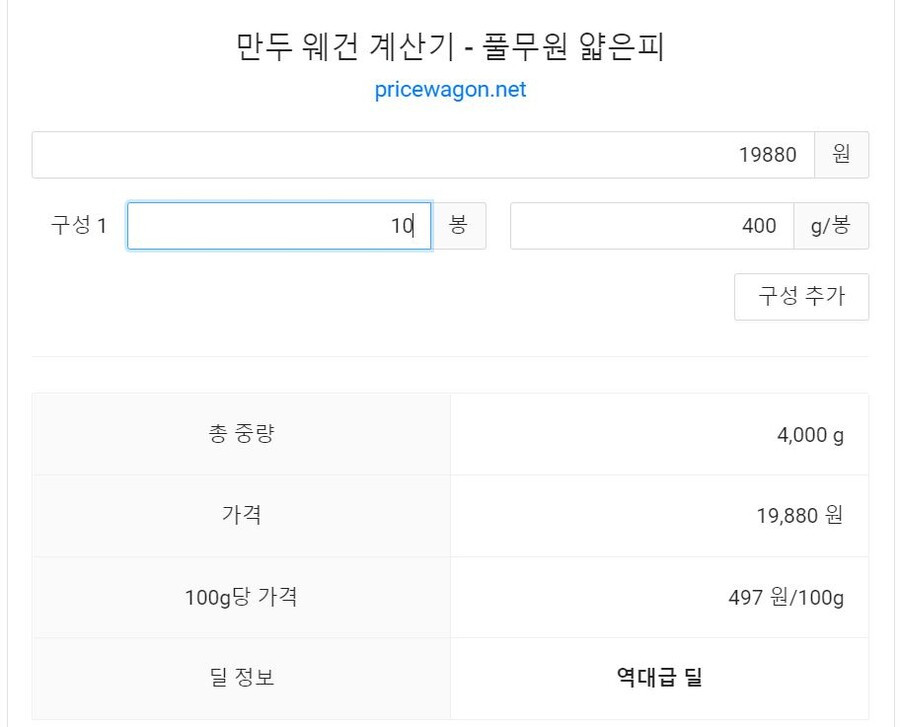Click the 구성 추가 button
The image size is (900, 727).
[801, 297]
